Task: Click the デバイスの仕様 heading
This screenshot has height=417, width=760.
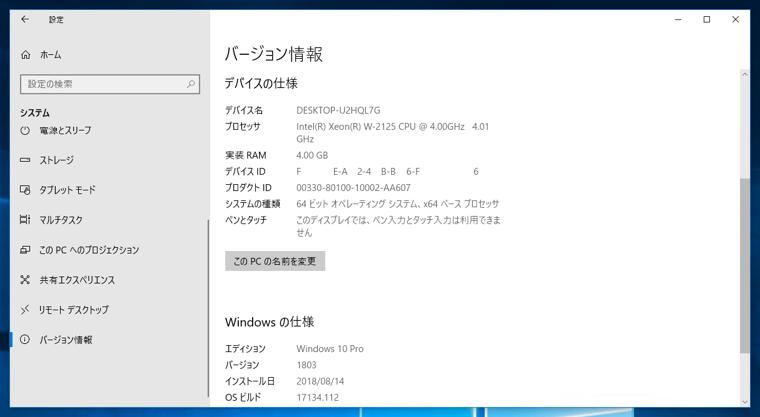Action: pos(261,83)
